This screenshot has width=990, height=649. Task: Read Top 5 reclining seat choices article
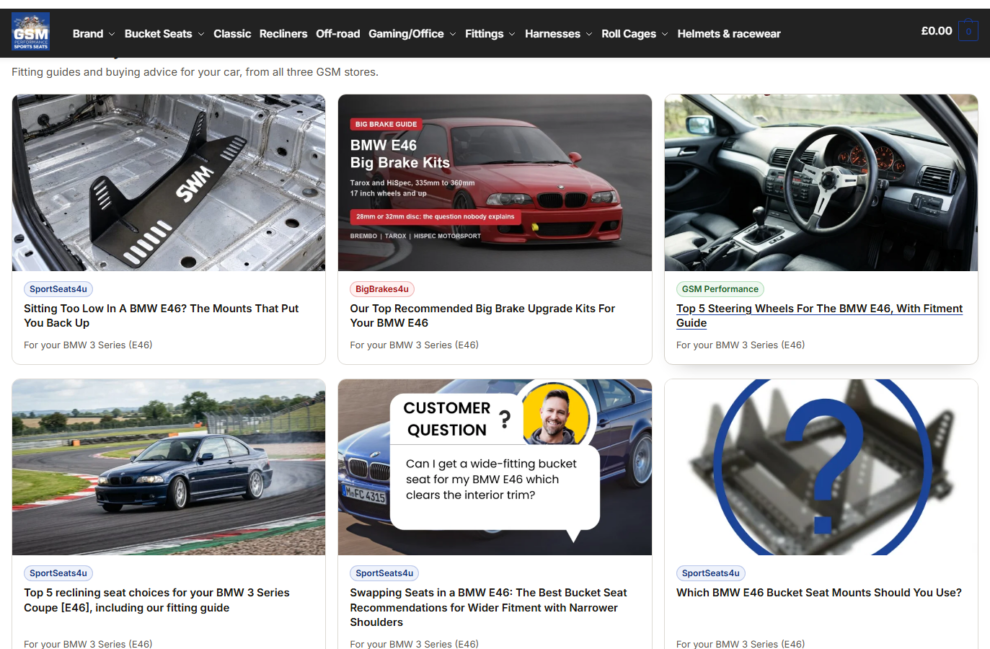point(157,600)
